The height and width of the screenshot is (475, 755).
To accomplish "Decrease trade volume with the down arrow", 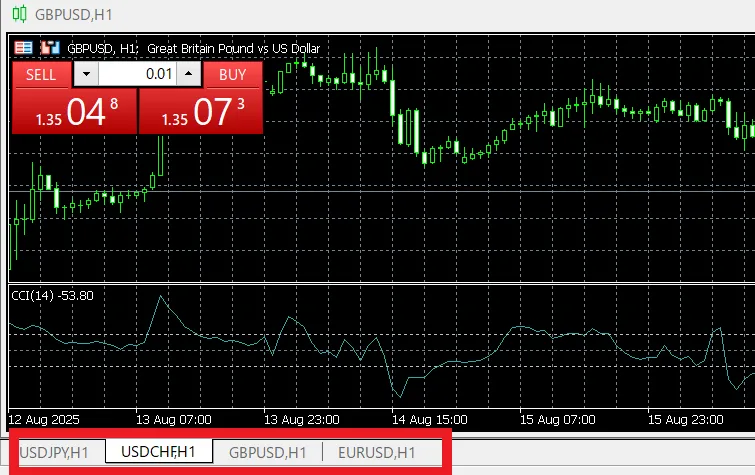I will [87, 75].
